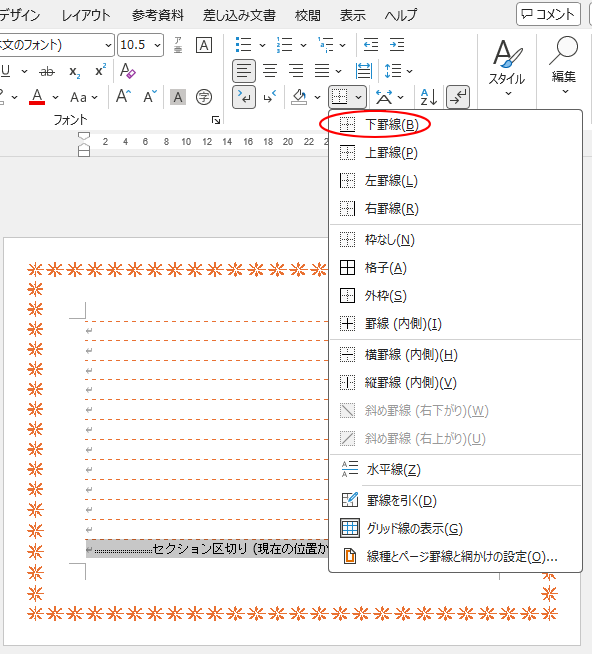592x654 pixels.
Task: Open the line spacing dropdown arrow
Action: (x=410, y=71)
